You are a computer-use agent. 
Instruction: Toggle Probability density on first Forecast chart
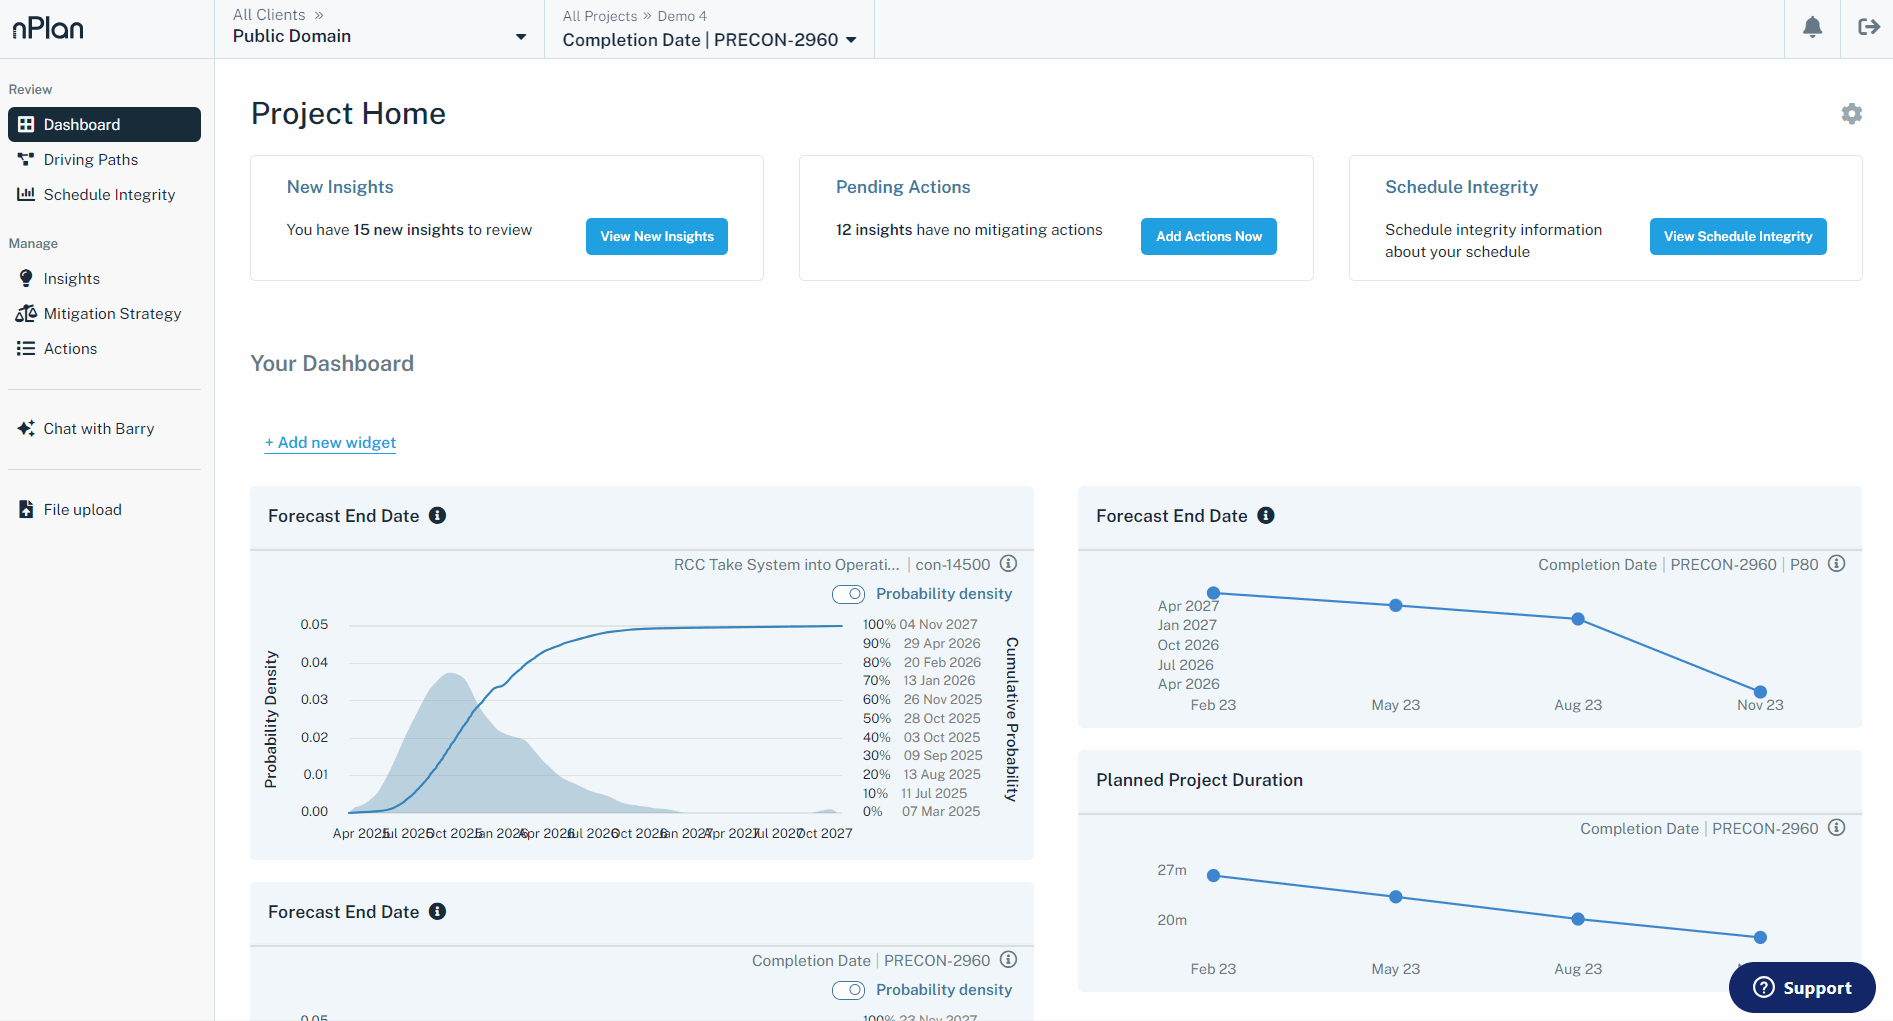(849, 594)
